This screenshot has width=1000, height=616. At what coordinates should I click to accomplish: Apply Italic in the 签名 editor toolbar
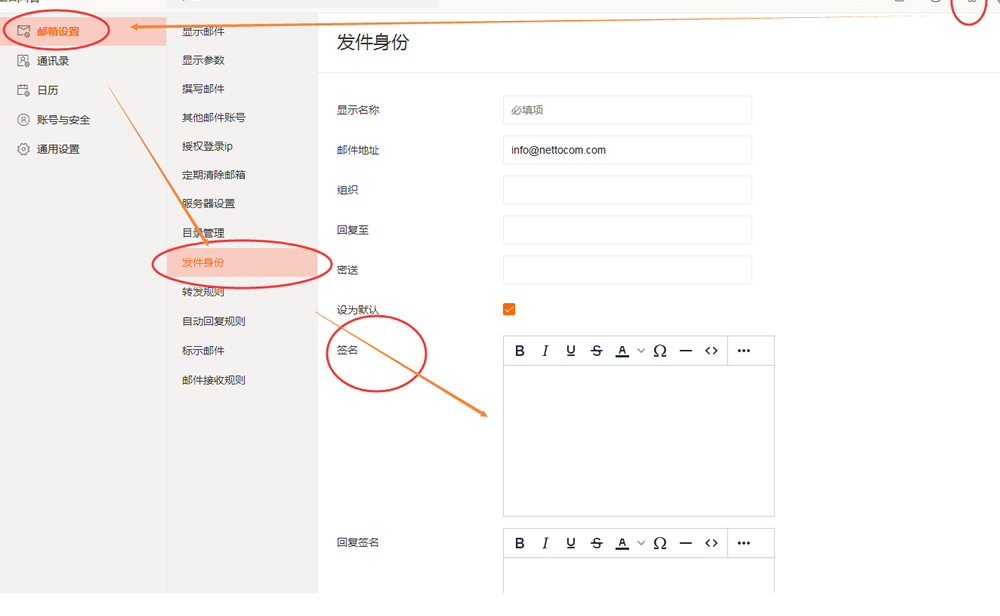click(545, 351)
